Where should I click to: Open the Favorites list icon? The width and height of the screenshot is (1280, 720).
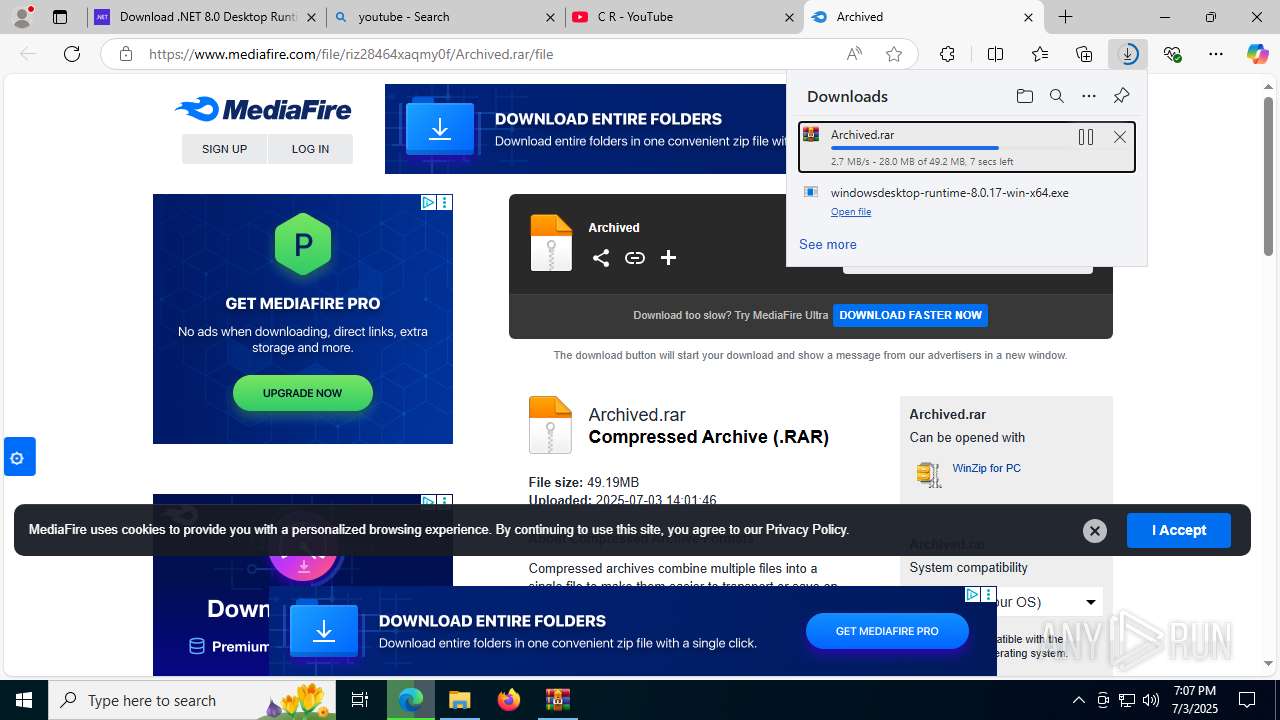[x=1040, y=54]
